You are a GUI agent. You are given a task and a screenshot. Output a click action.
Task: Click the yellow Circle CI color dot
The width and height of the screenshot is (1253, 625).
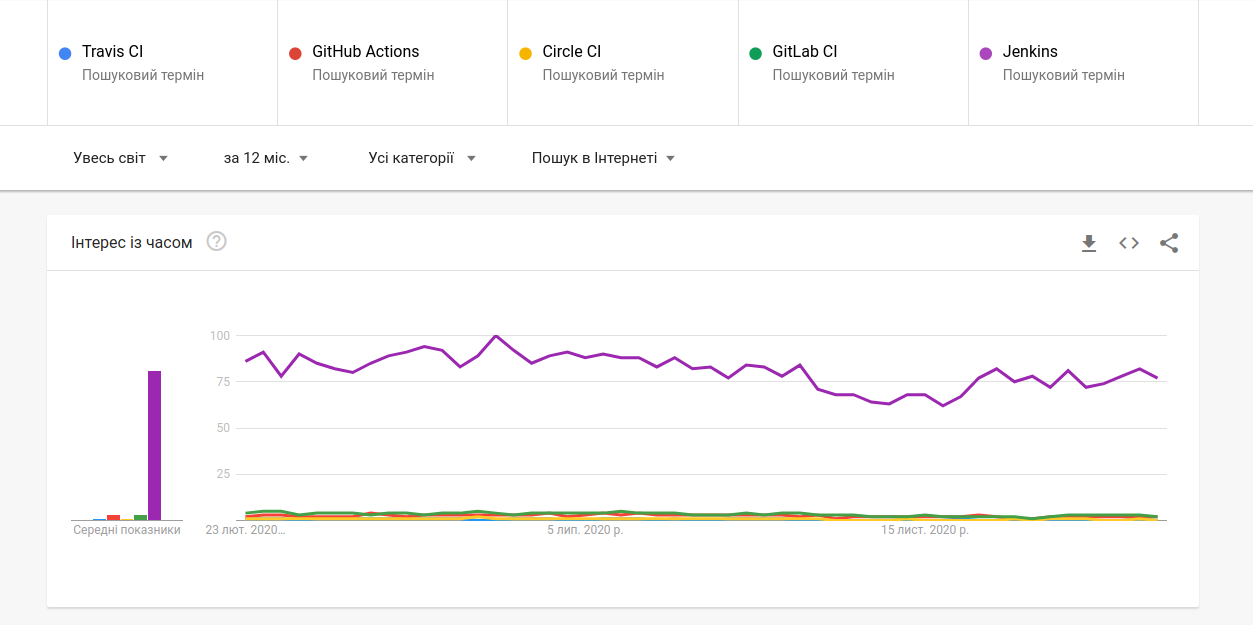click(x=526, y=53)
